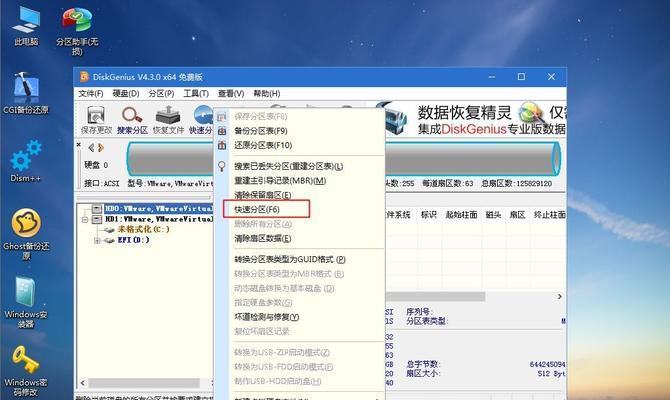This screenshot has width=670, height=400.
Task: Click the EFI(D:) partition icon
Action: 109,240
